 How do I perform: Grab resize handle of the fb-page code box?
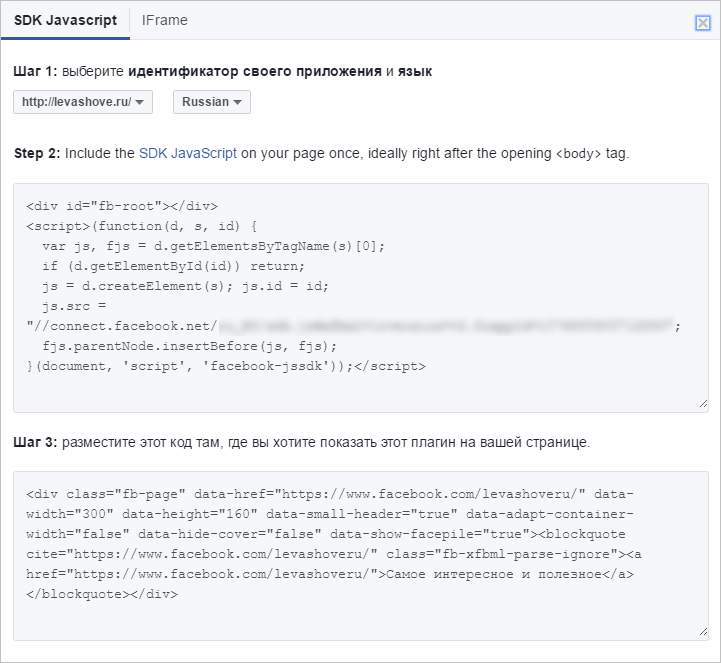pos(703,632)
